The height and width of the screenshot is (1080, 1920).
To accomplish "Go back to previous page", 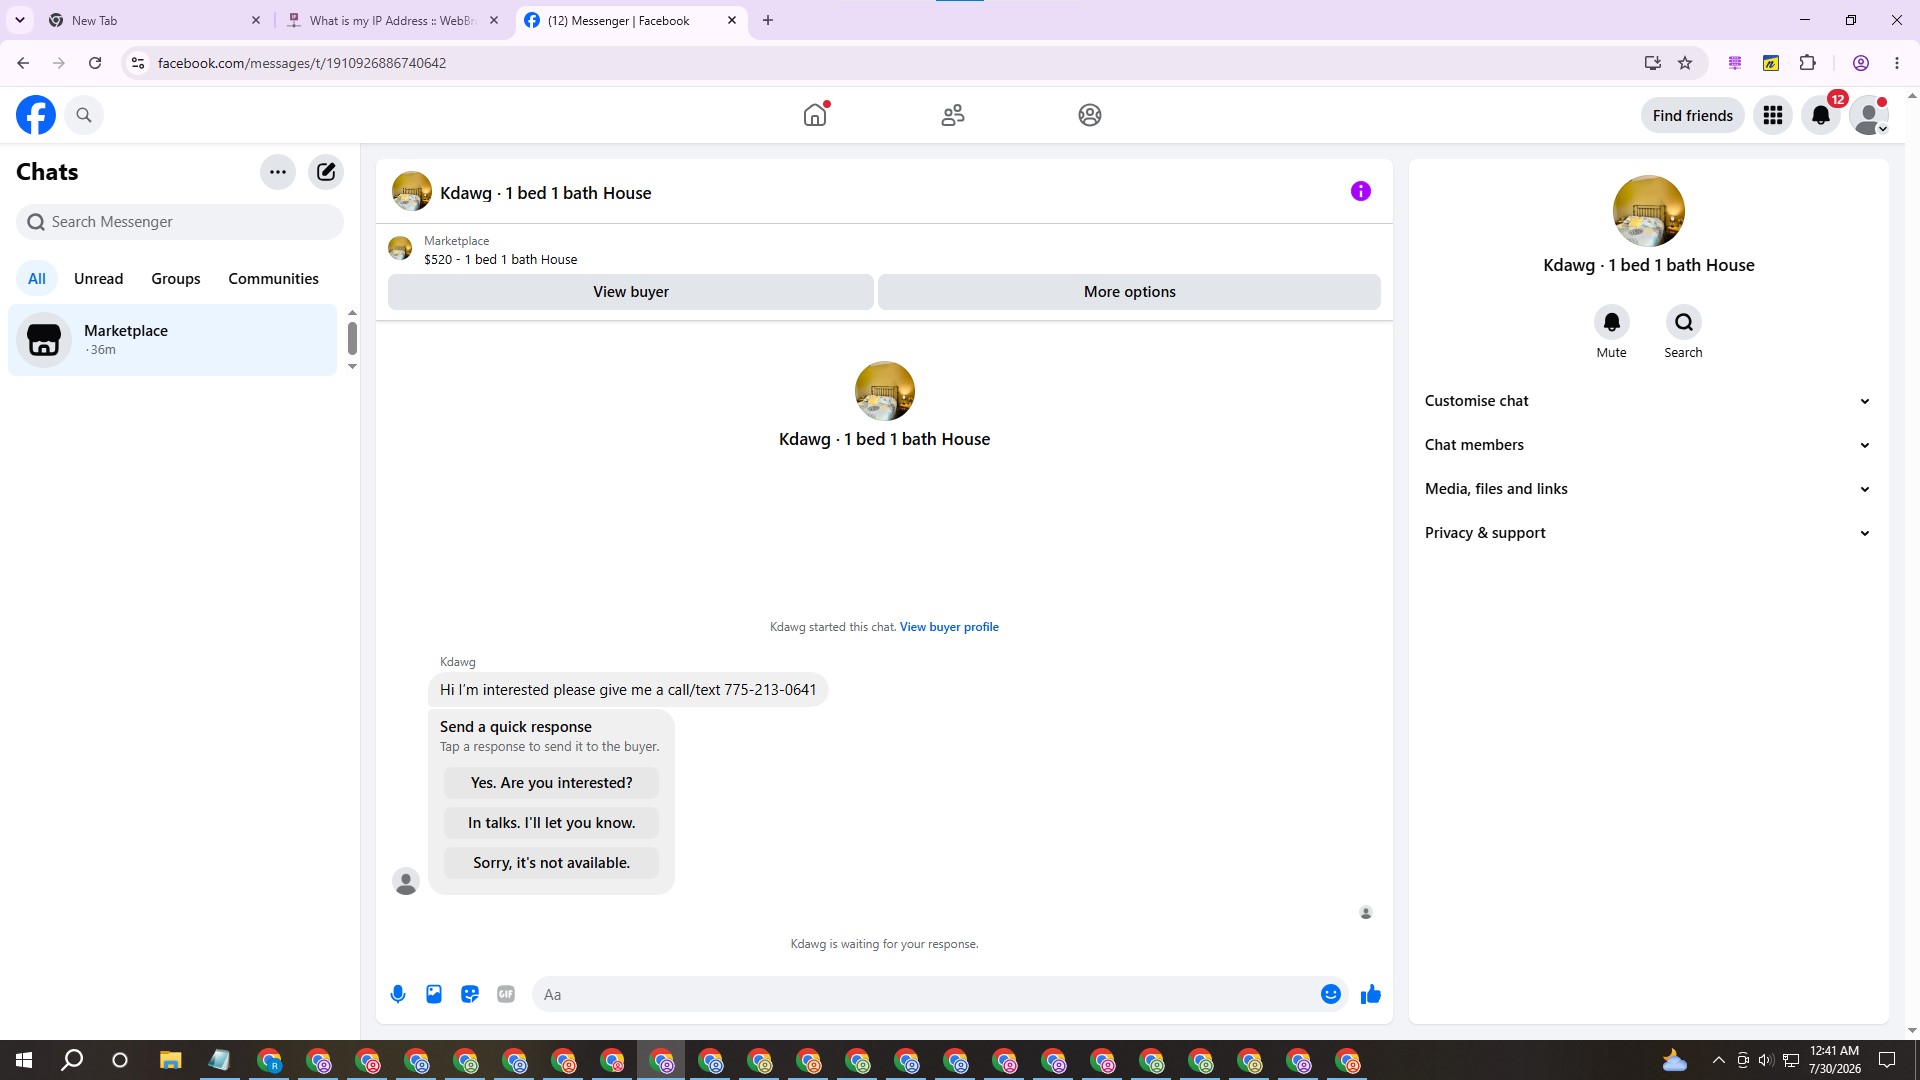I will point(23,63).
